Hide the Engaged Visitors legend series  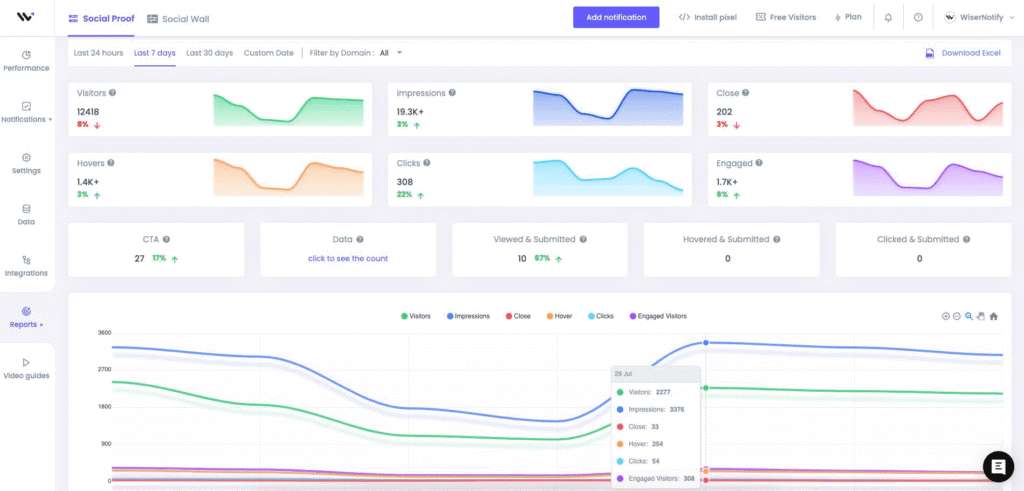pyautogui.click(x=658, y=316)
